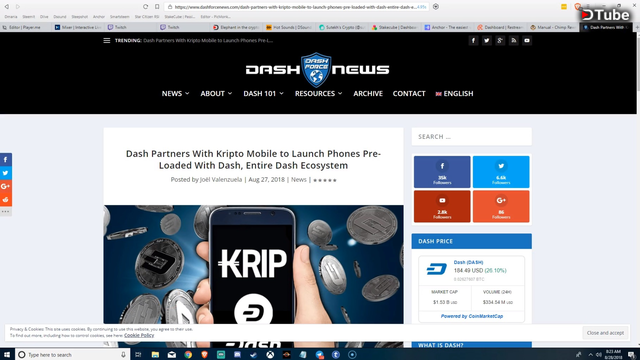Open the YouTube icon in the top bar
Viewport: 640px width, 360px height.
click(527, 40)
